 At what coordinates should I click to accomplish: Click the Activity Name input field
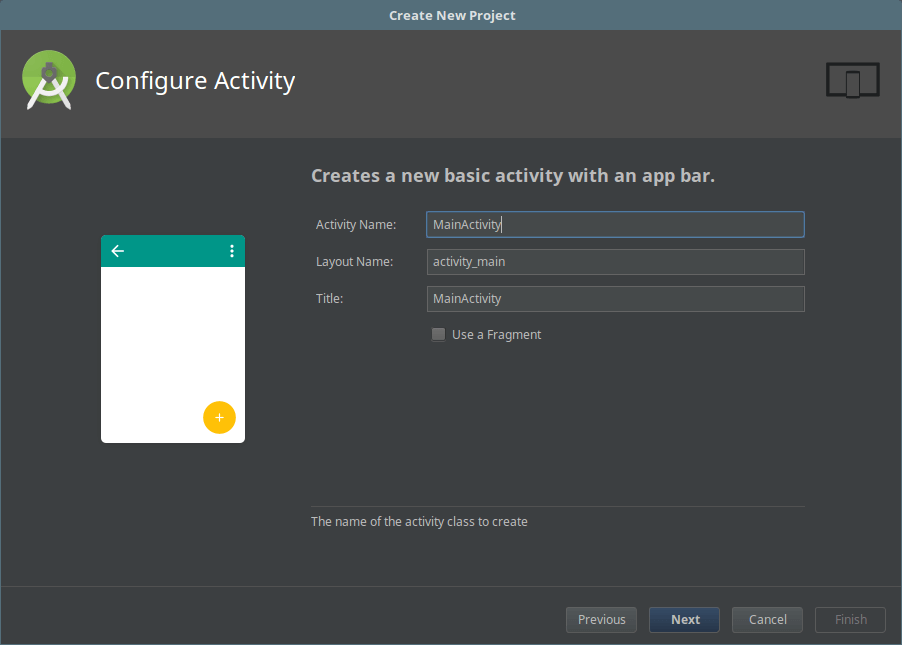coord(615,225)
